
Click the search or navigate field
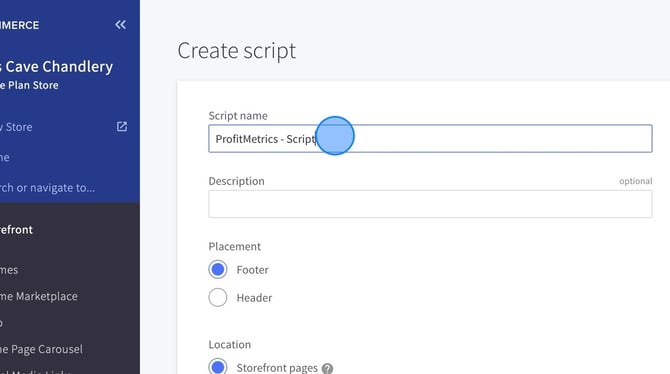(x=47, y=188)
